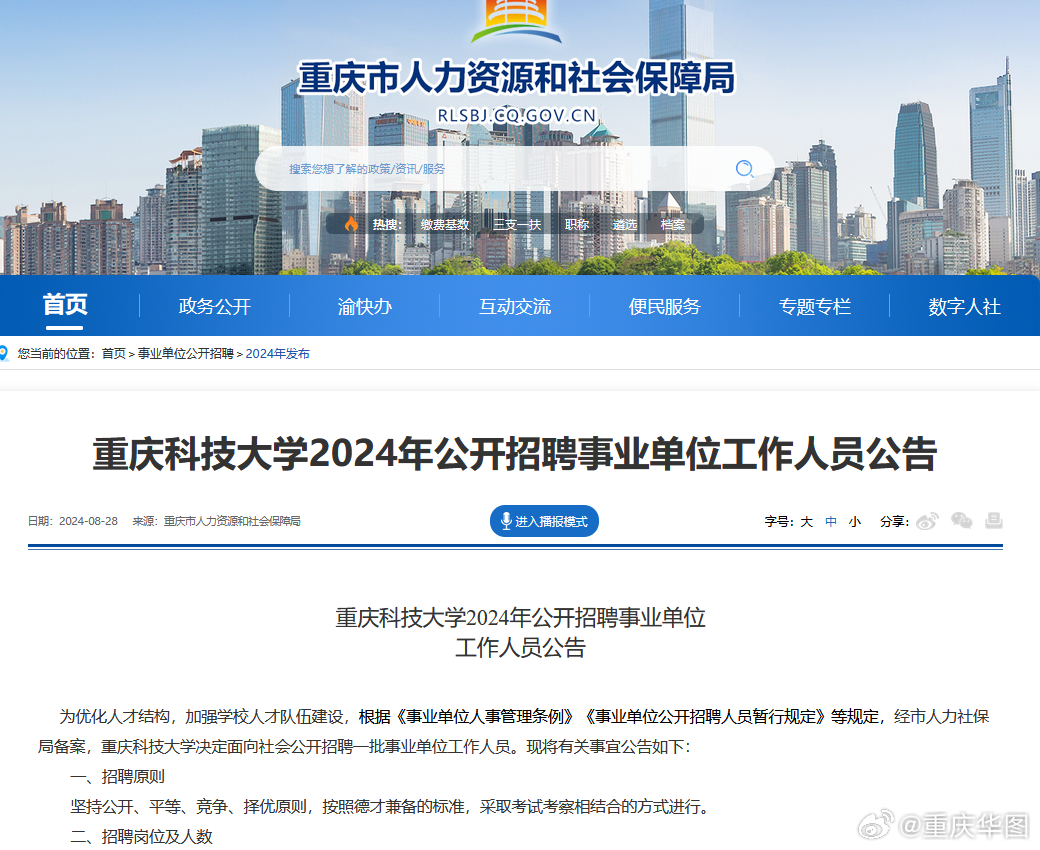
Task: Share article via Weibo icon
Action: pyautogui.click(x=927, y=522)
